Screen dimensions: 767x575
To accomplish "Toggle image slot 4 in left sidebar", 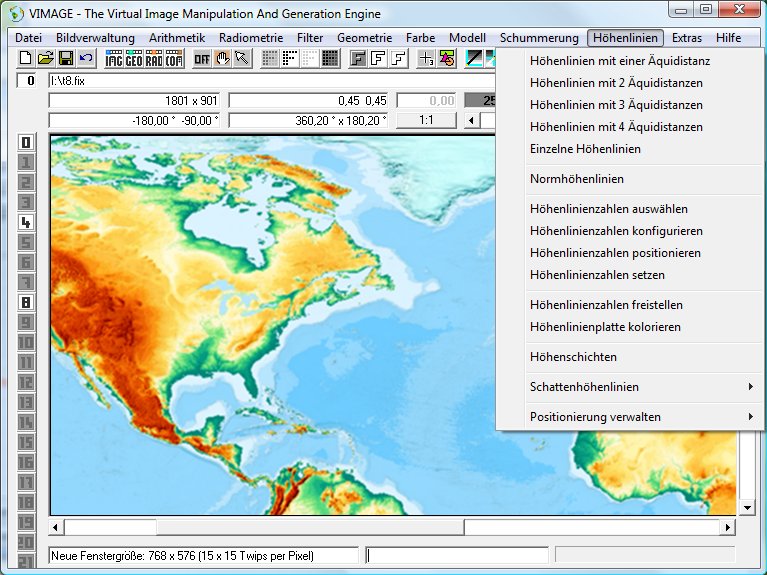I will click(26, 222).
